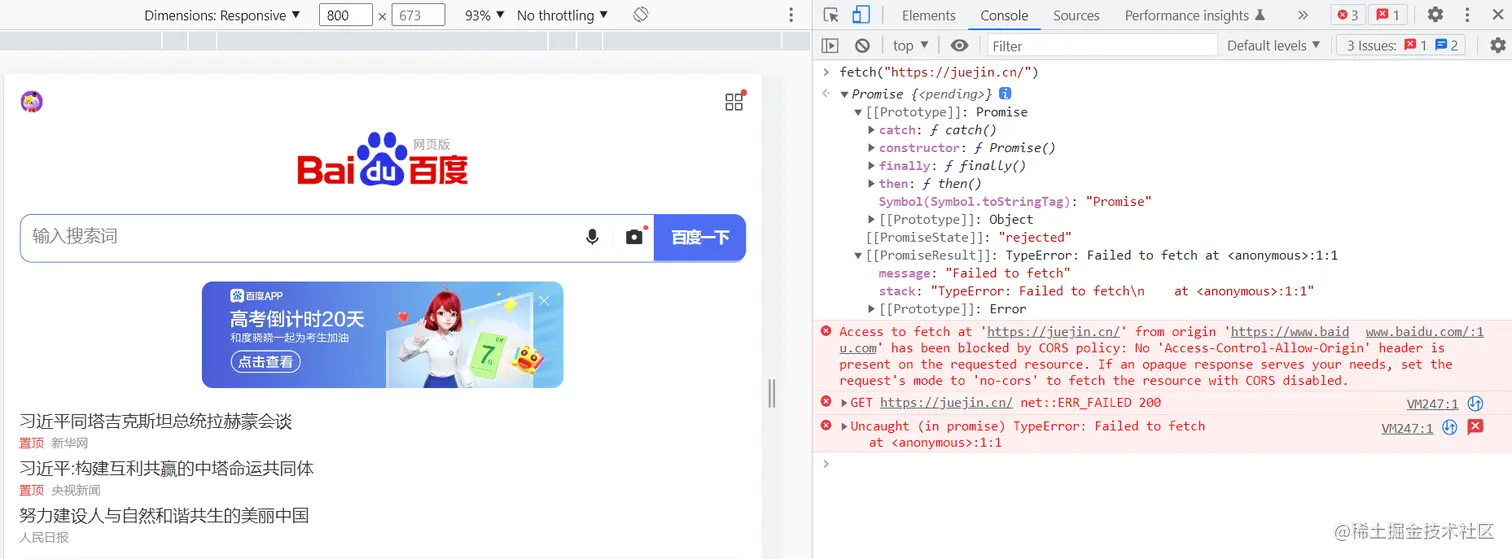Click the 3 errors counter badge

coord(1348,15)
